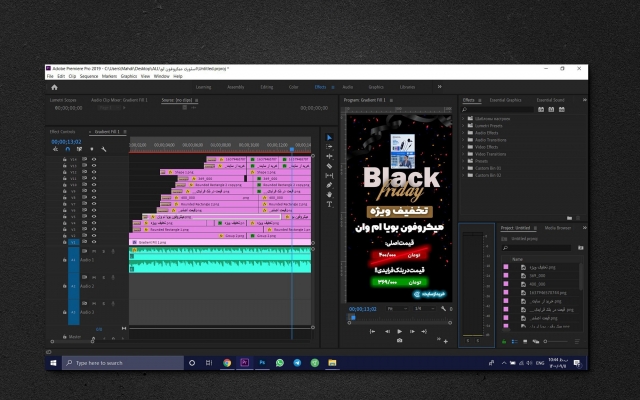Switch to Editing workspace tab
Viewport: 640px width, 400px height.
(x=267, y=87)
